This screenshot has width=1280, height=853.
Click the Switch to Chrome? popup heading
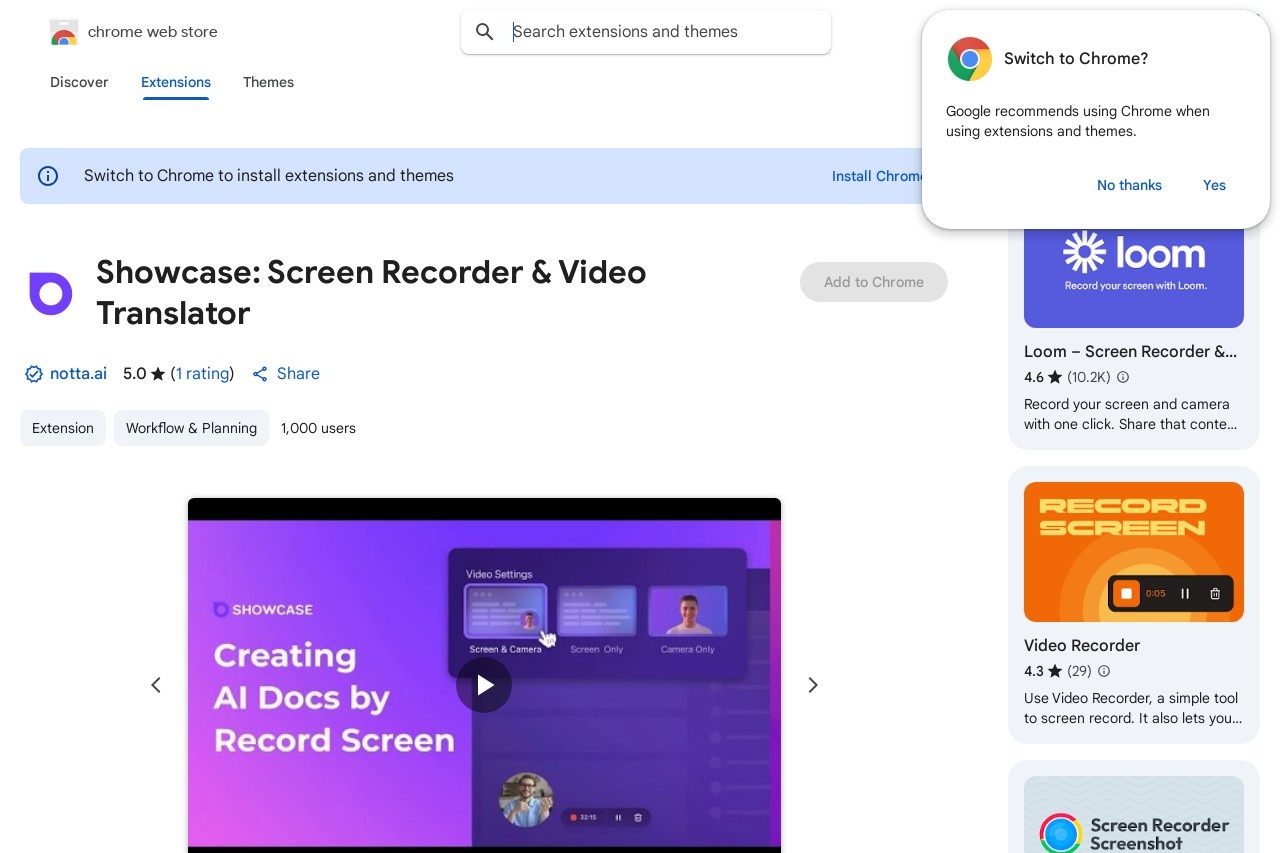pyautogui.click(x=1076, y=59)
